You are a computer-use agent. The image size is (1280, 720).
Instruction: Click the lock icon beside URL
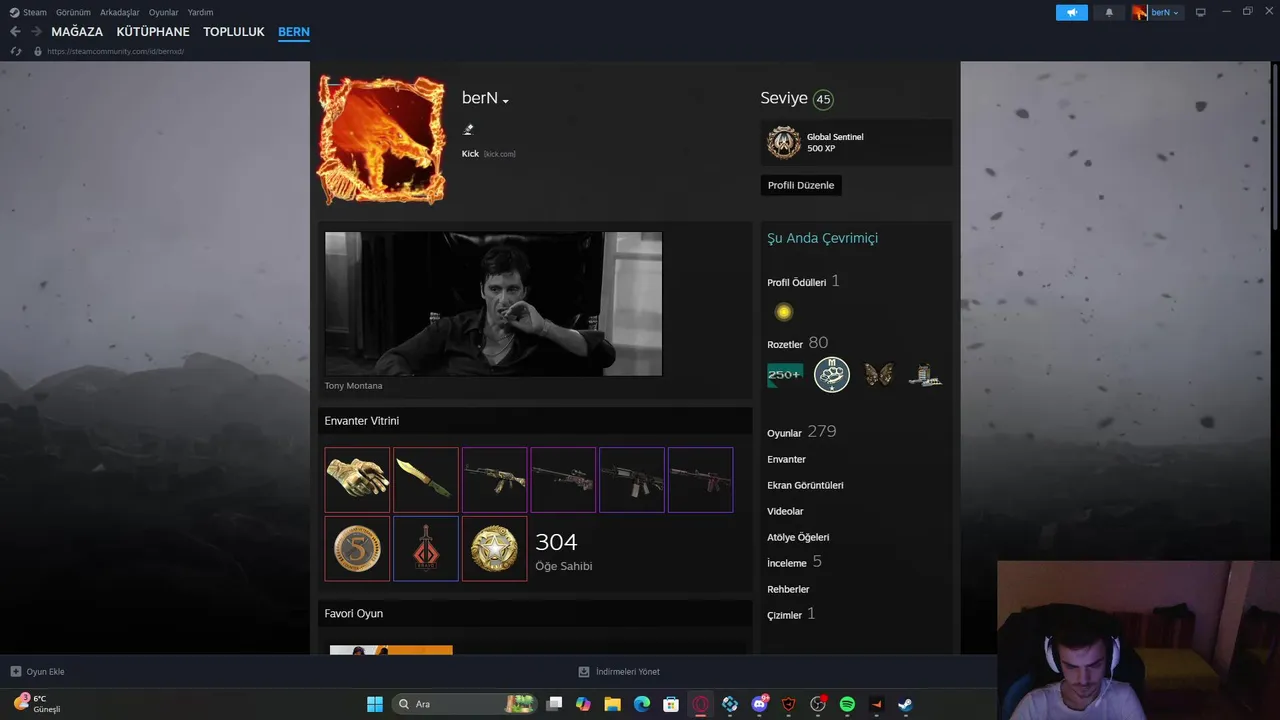click(x=38, y=51)
